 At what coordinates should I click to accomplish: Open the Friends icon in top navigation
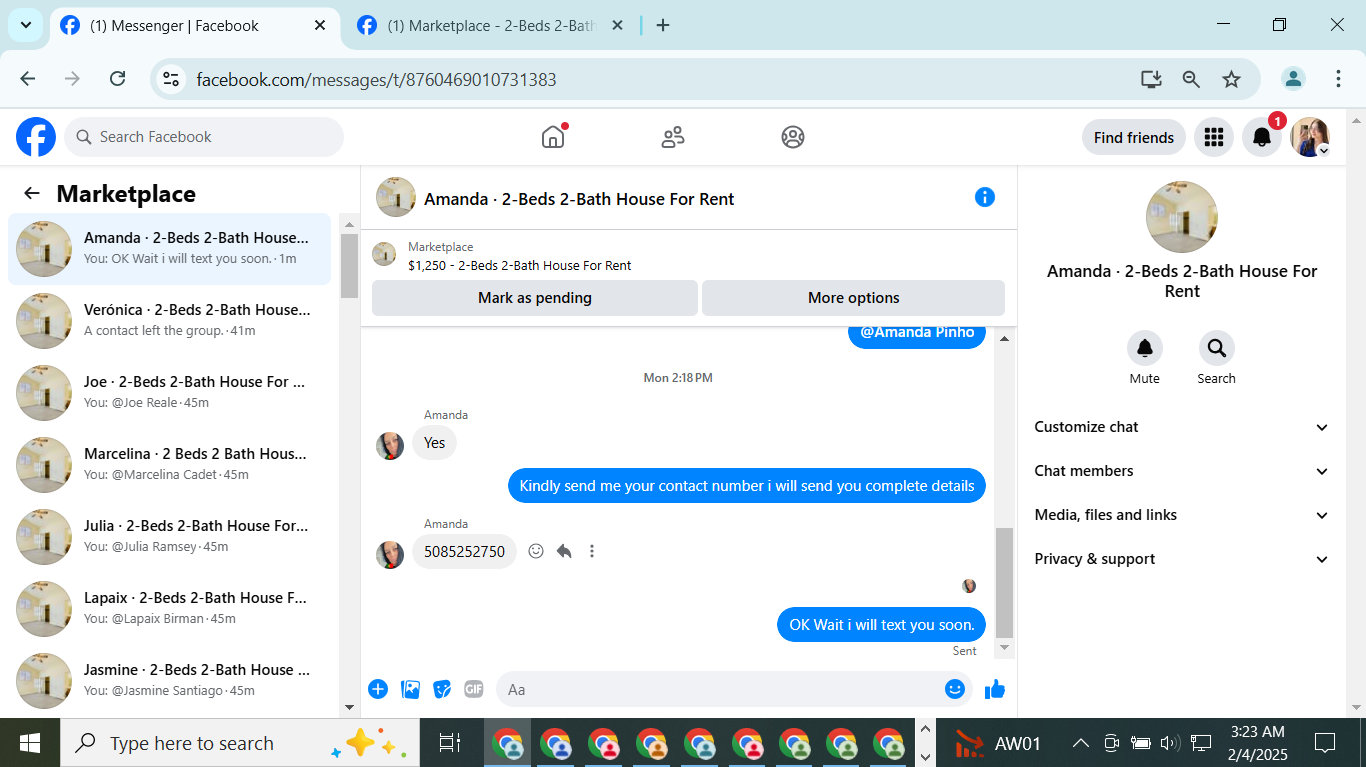point(673,137)
